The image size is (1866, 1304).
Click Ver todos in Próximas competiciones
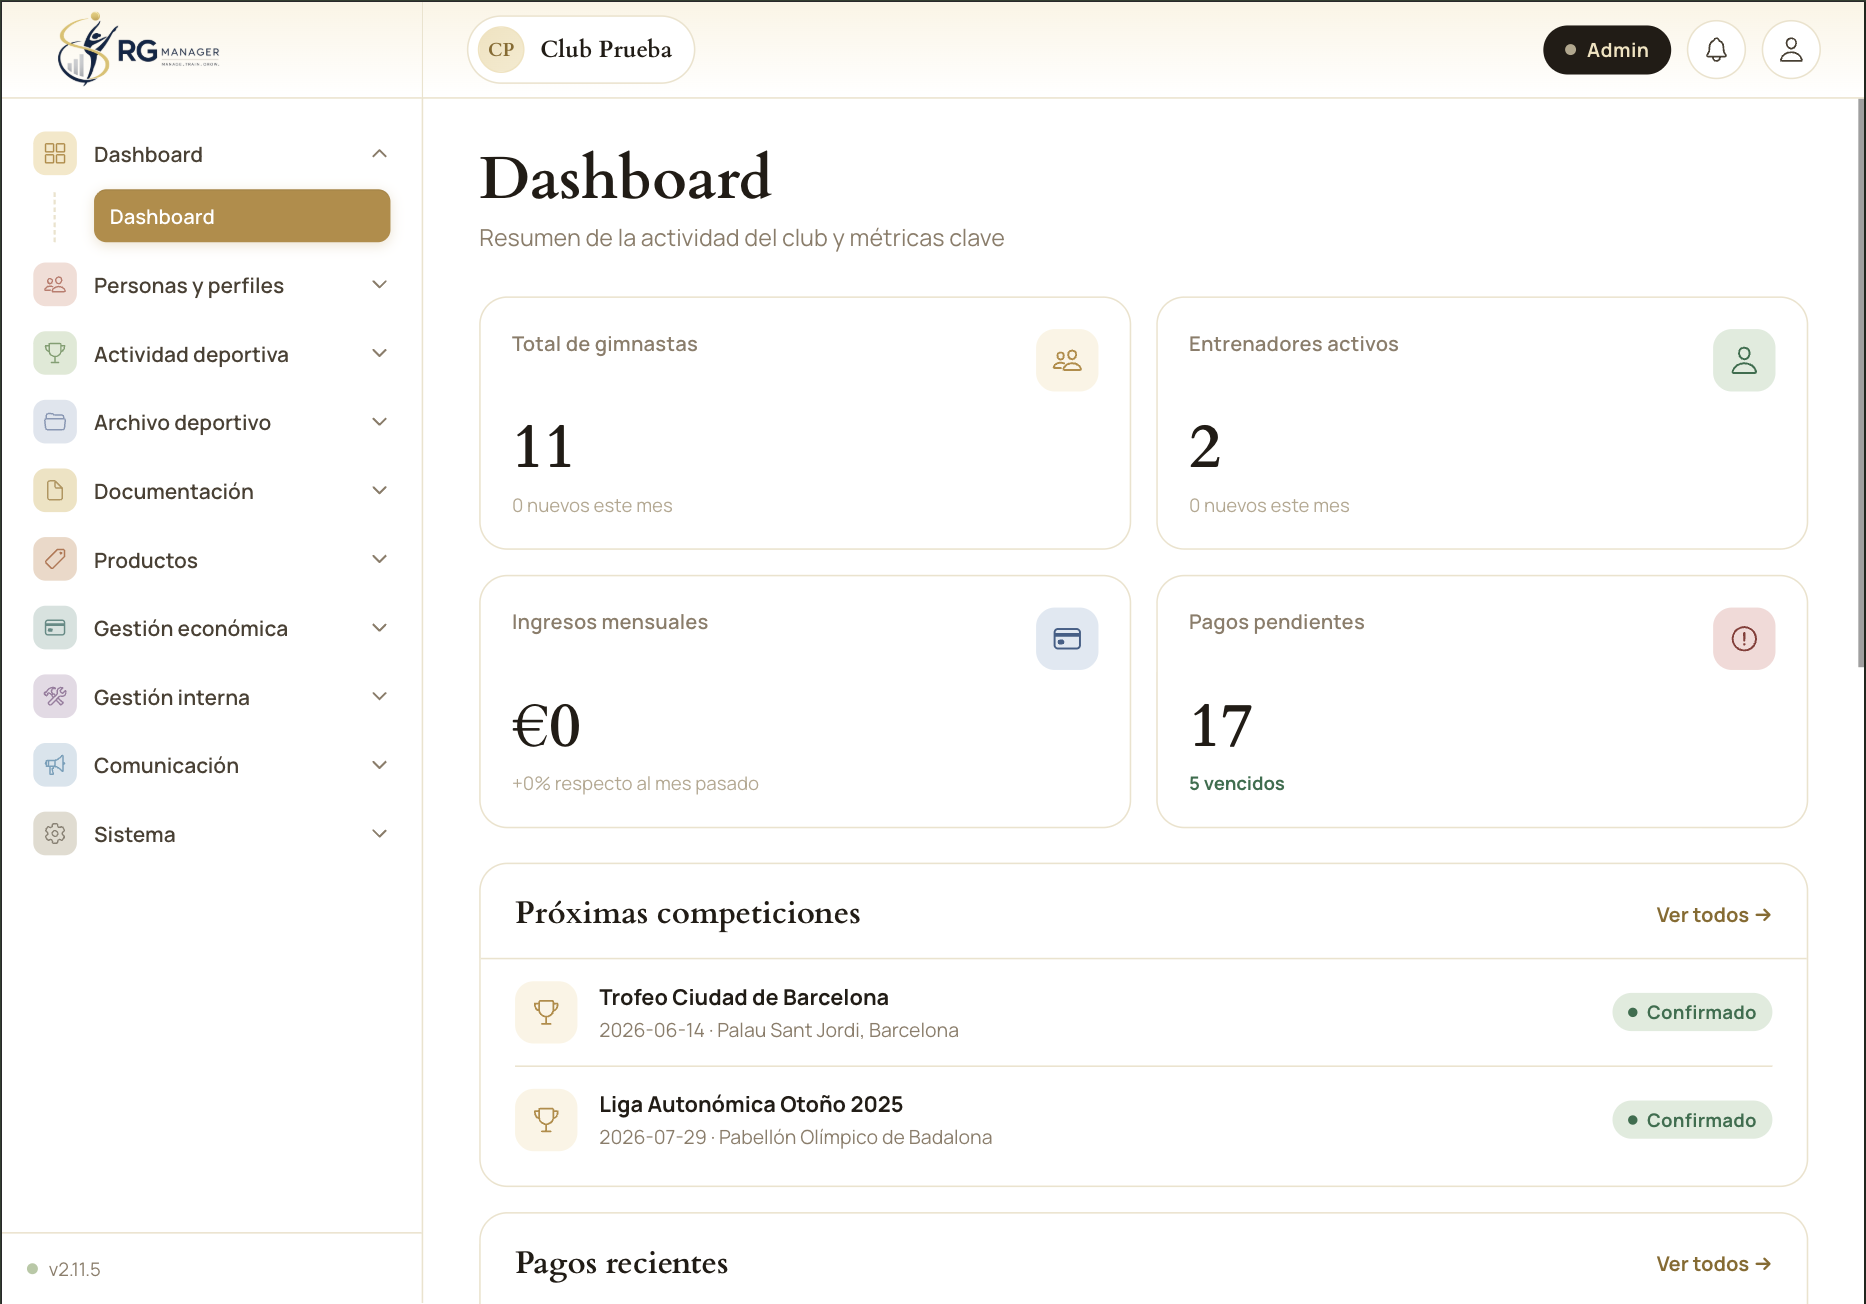click(1714, 915)
